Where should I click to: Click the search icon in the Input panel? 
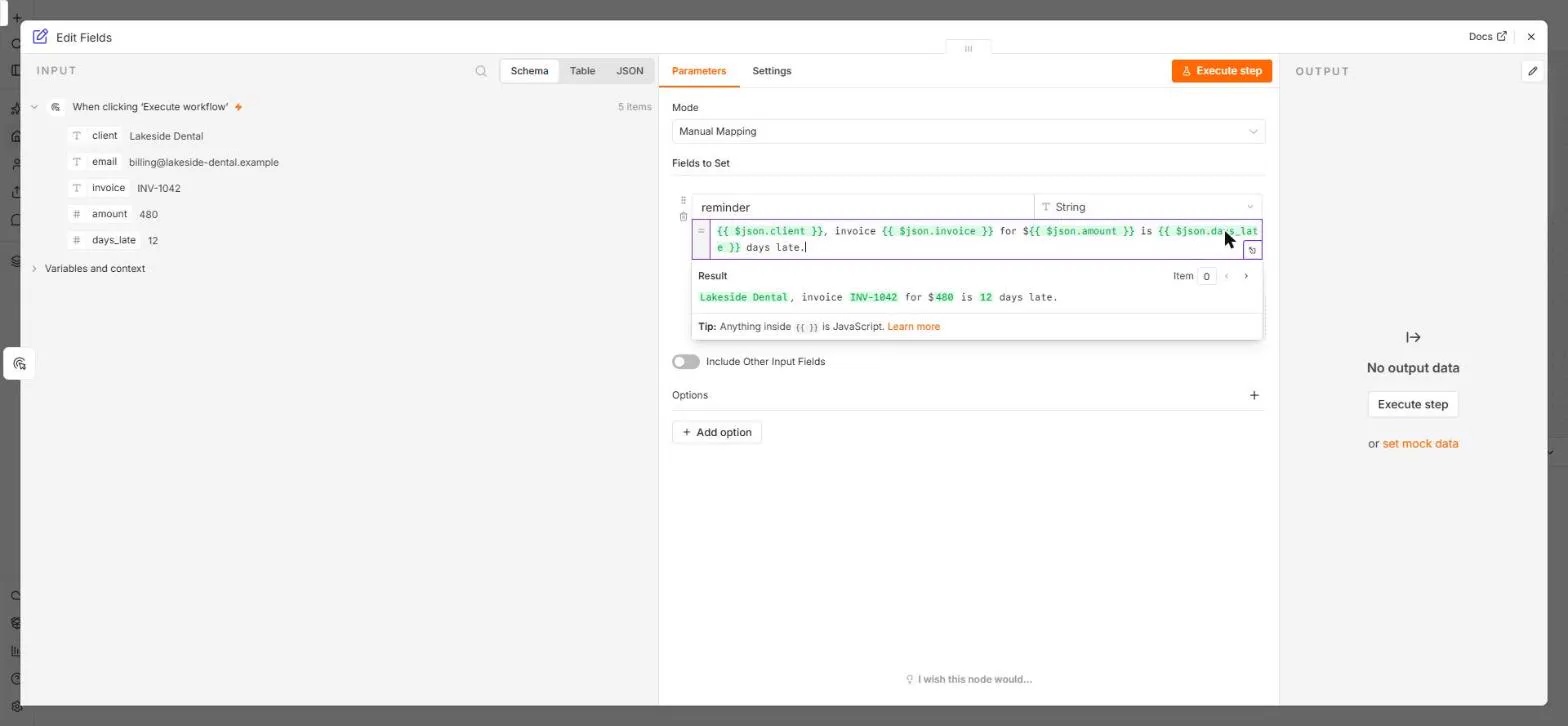[x=481, y=71]
